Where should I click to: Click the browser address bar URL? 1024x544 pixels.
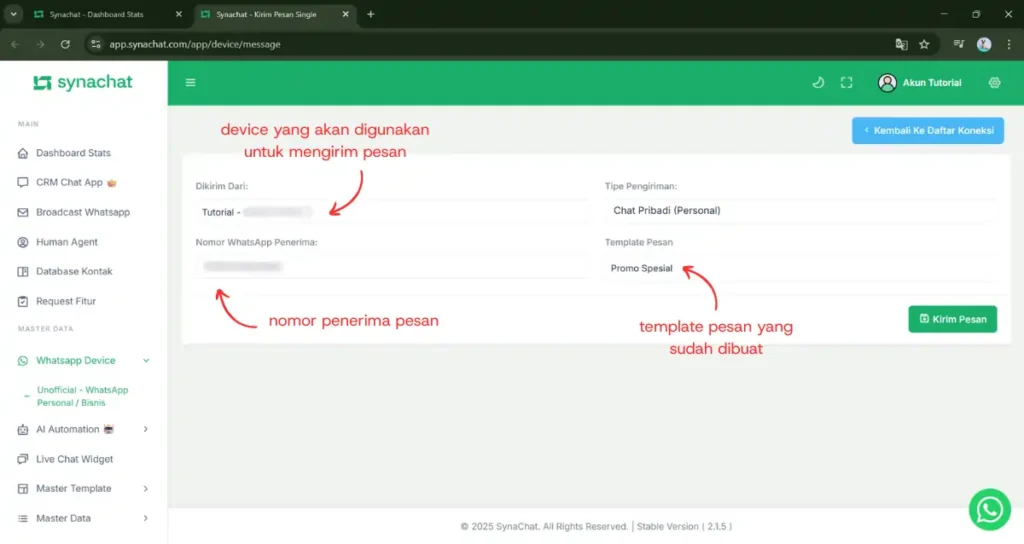tap(195, 44)
